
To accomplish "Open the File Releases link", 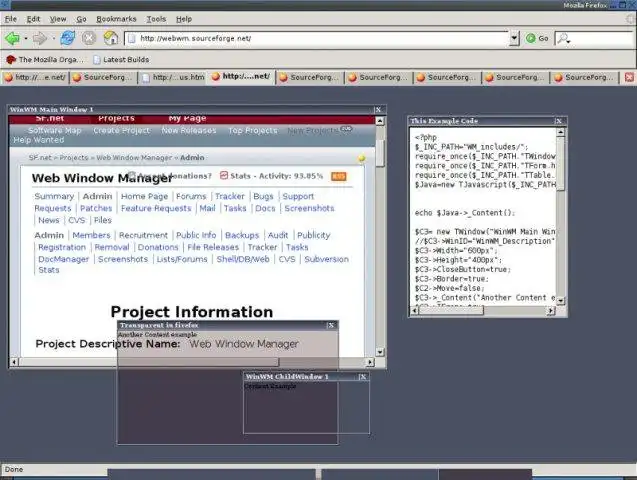I will tap(213, 247).
